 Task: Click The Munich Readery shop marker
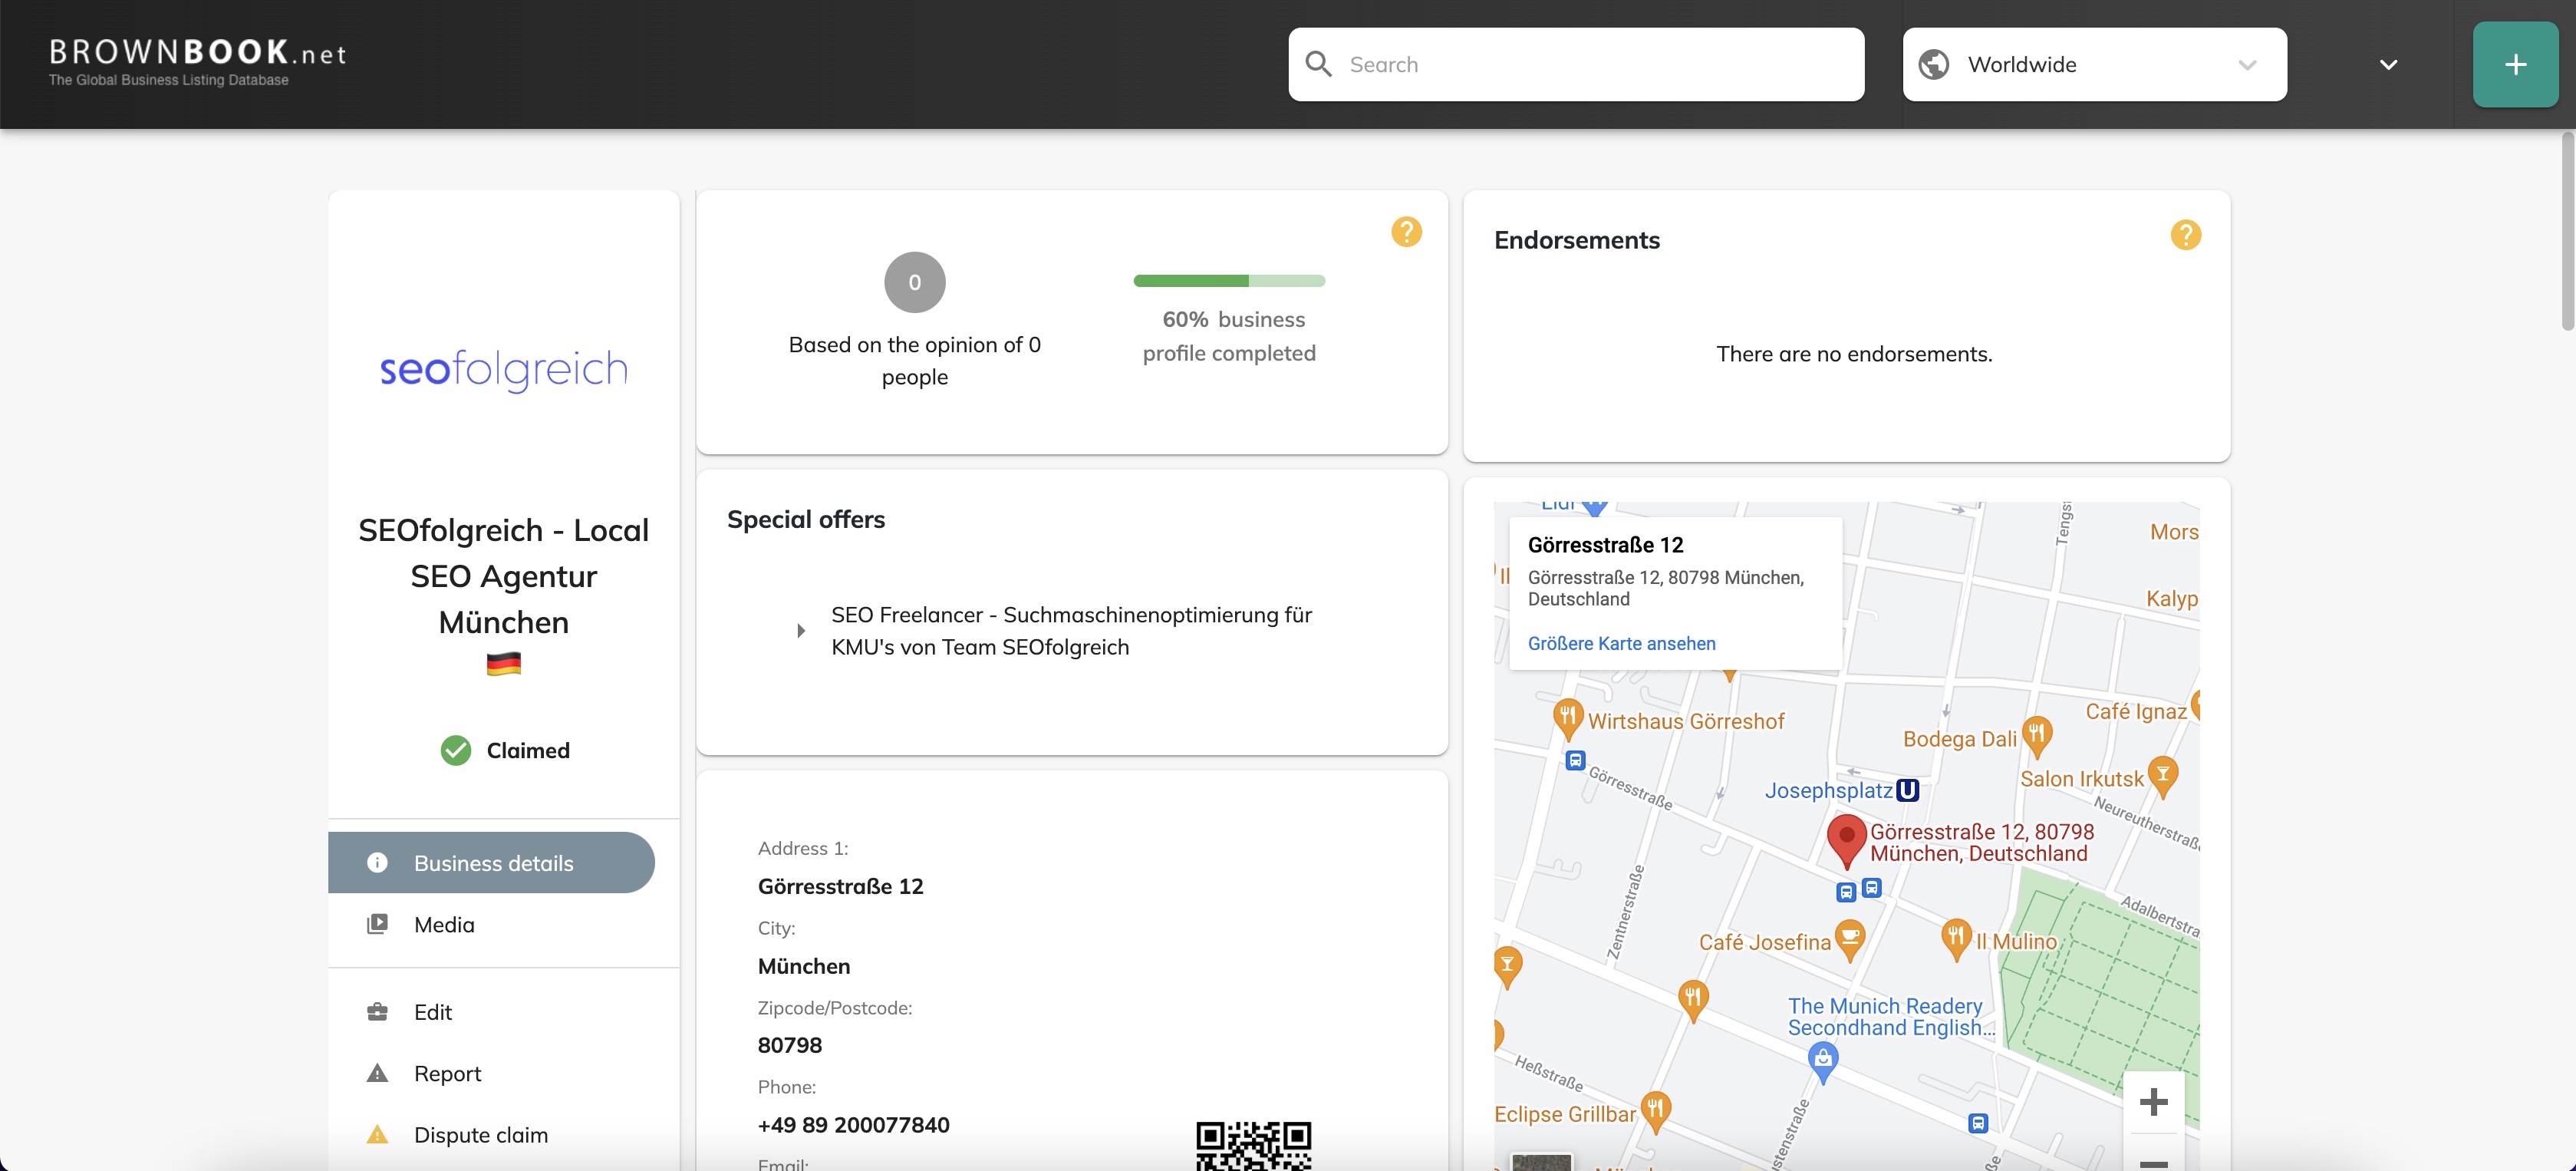(1823, 1061)
